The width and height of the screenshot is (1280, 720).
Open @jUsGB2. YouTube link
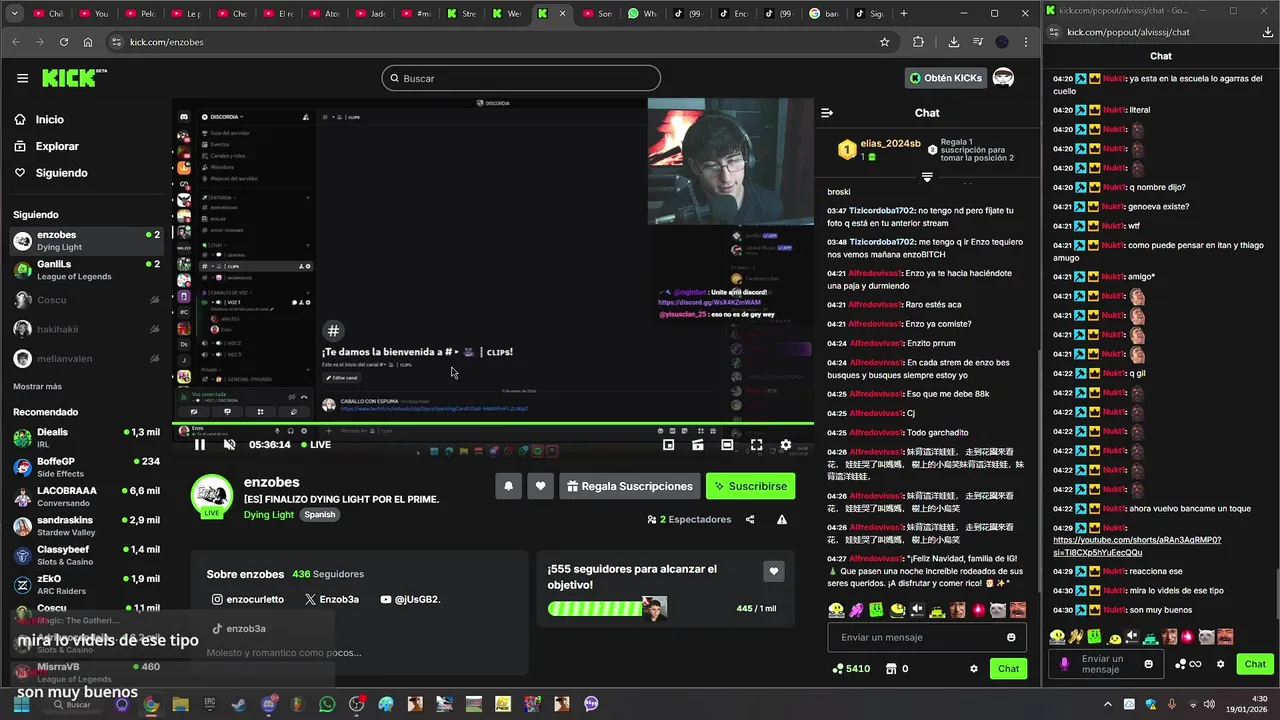click(410, 600)
